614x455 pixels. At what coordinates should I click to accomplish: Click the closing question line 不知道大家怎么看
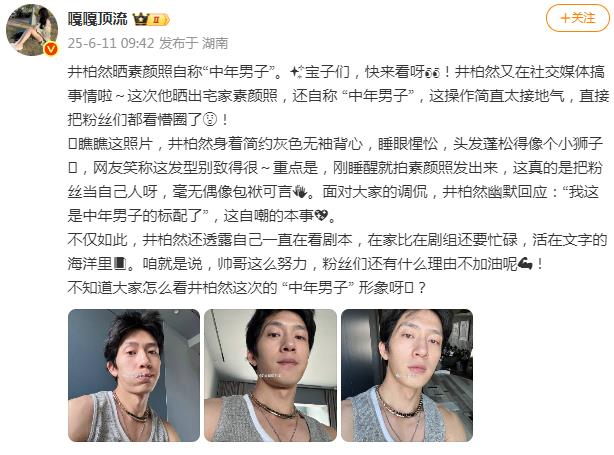(246, 288)
